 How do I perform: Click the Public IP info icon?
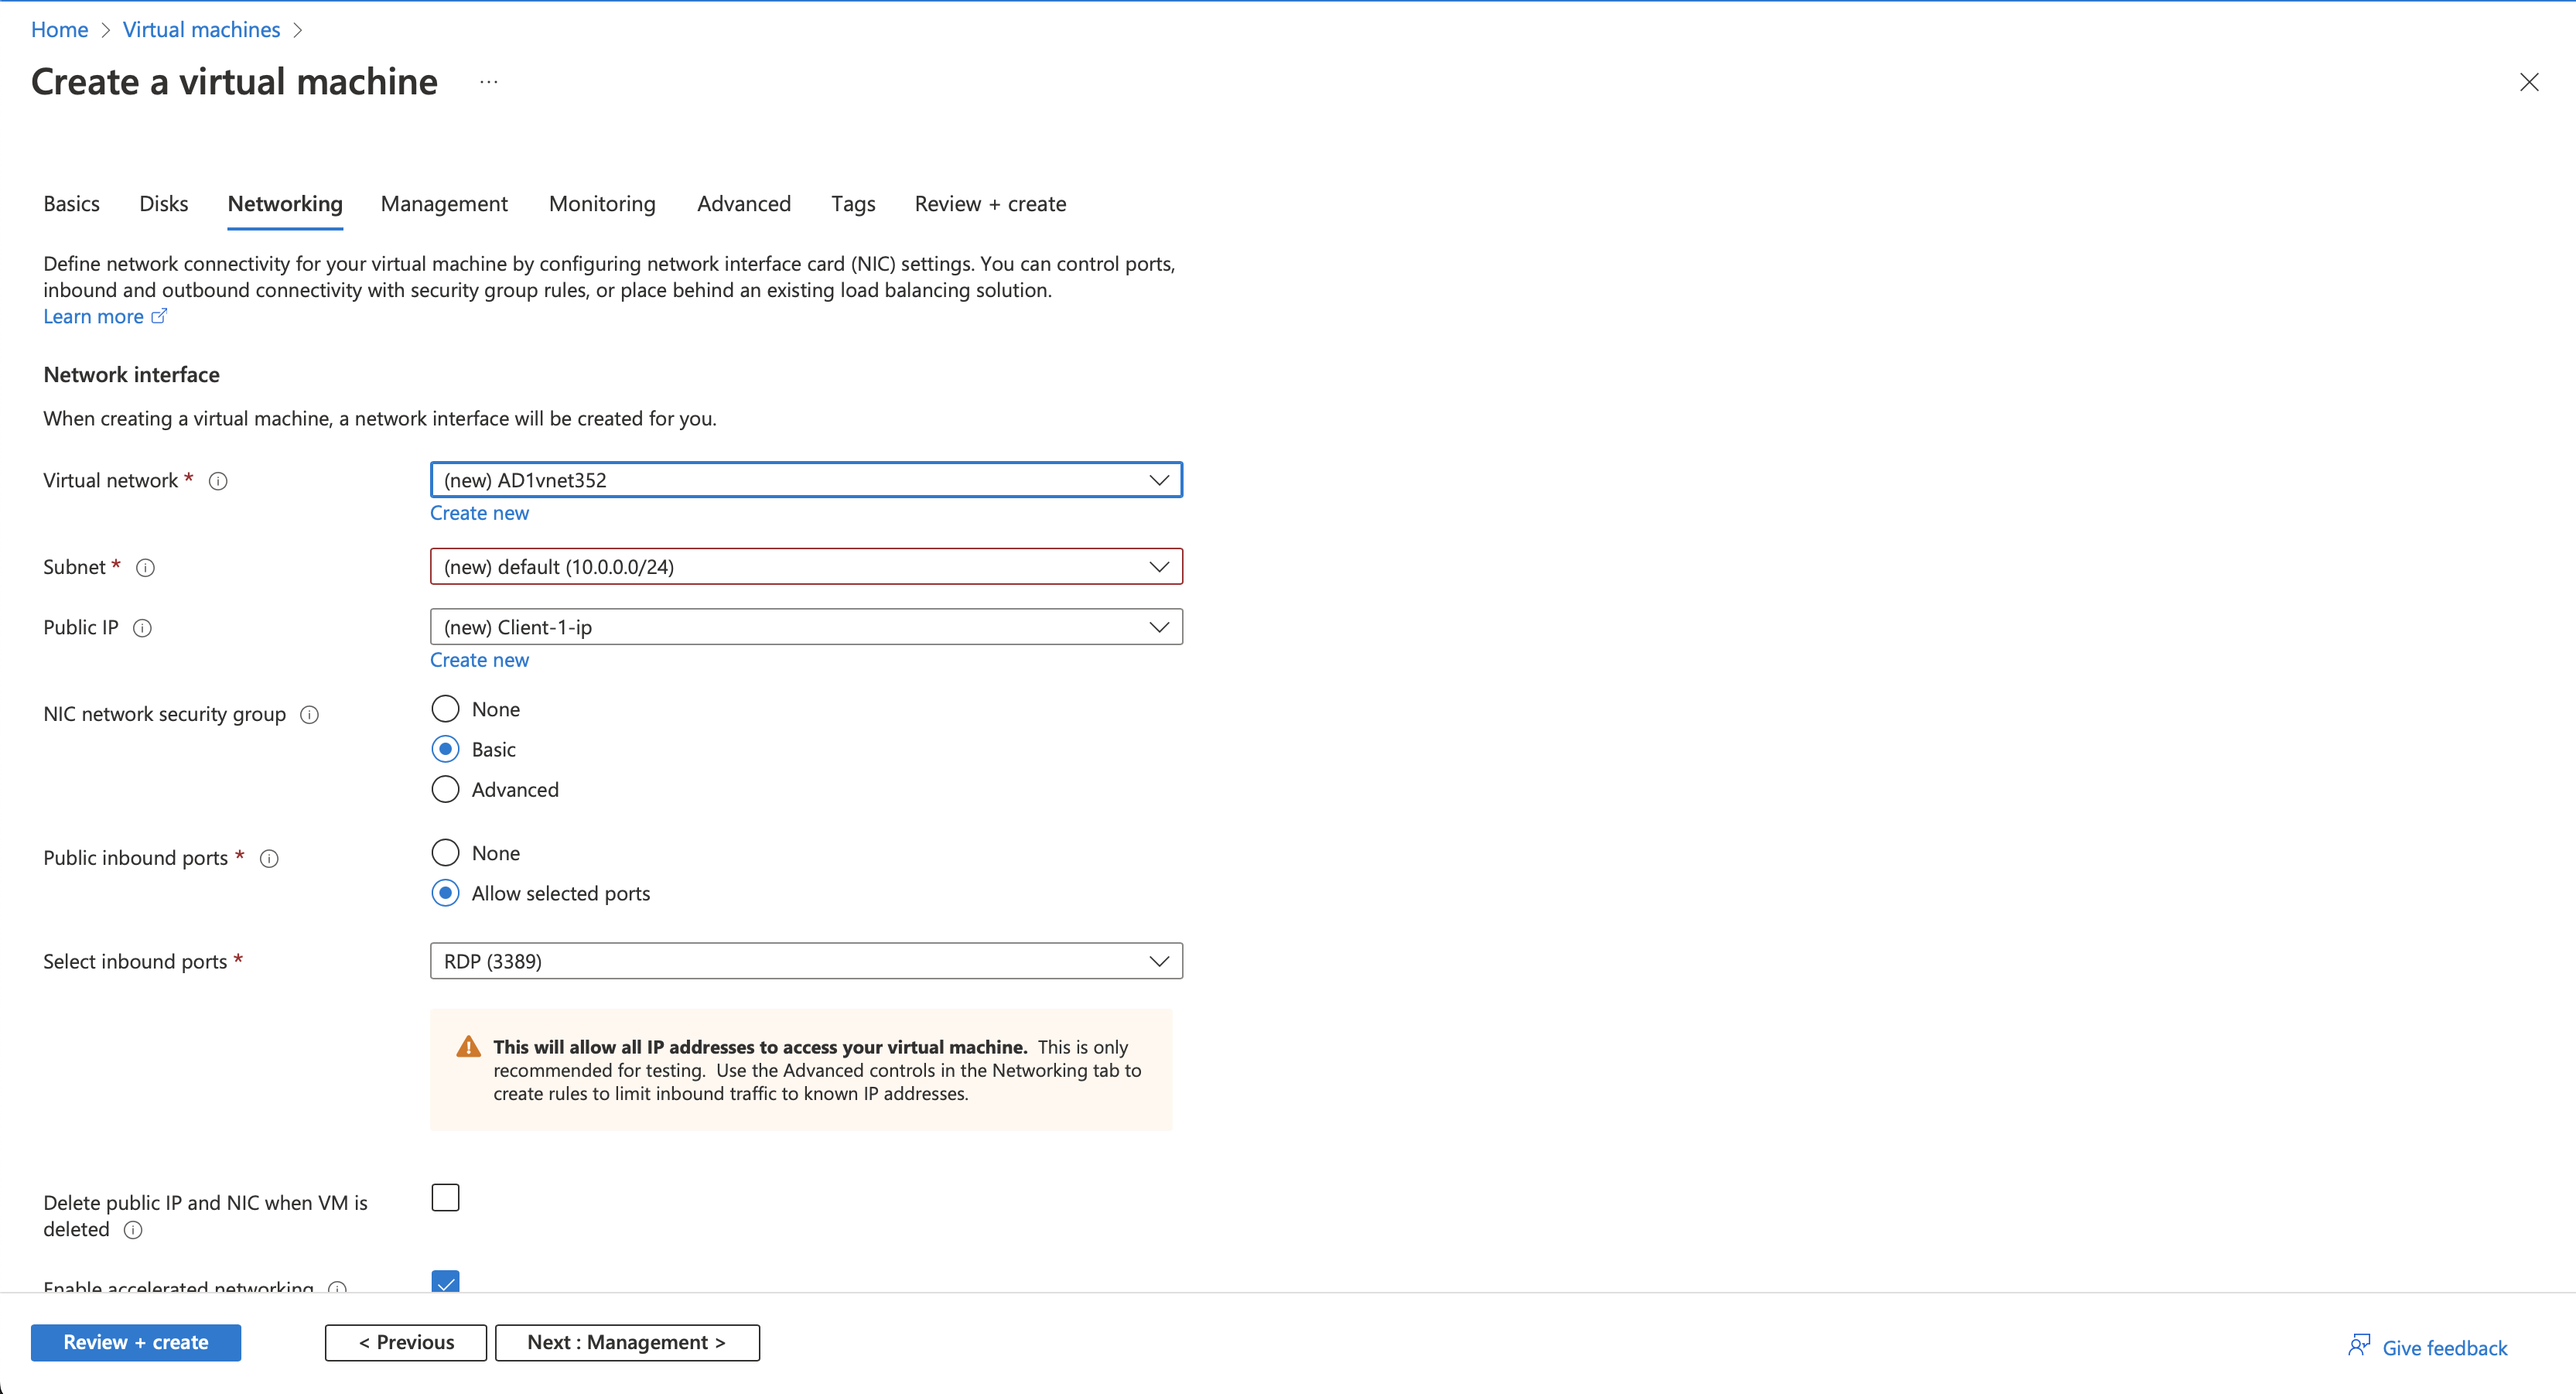pos(142,628)
